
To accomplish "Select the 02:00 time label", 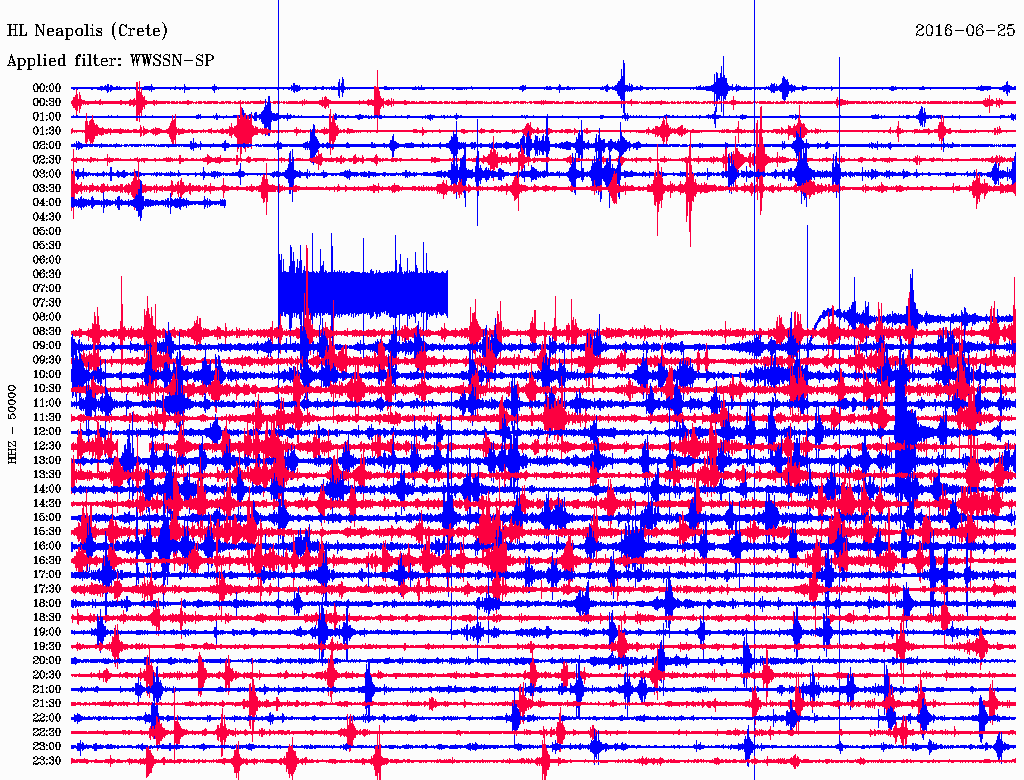I will (47, 146).
